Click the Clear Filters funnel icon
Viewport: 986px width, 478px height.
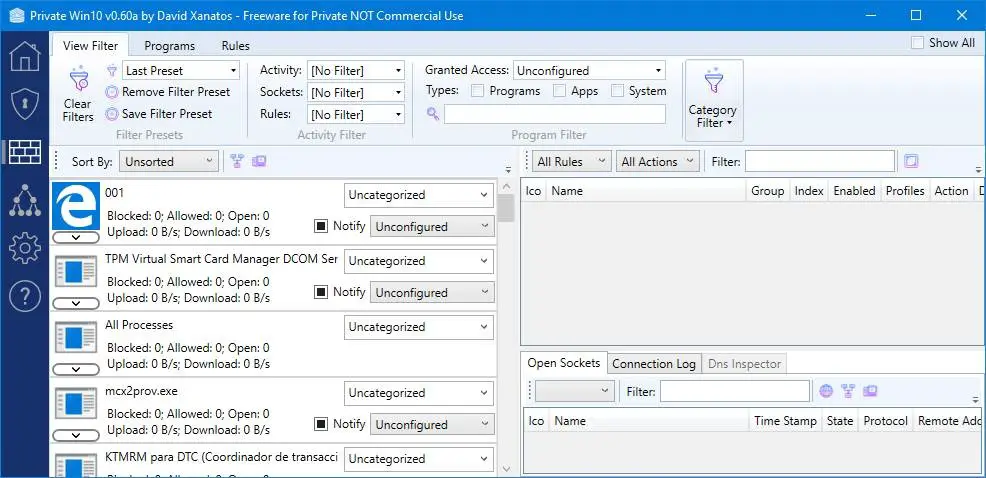pos(78,79)
